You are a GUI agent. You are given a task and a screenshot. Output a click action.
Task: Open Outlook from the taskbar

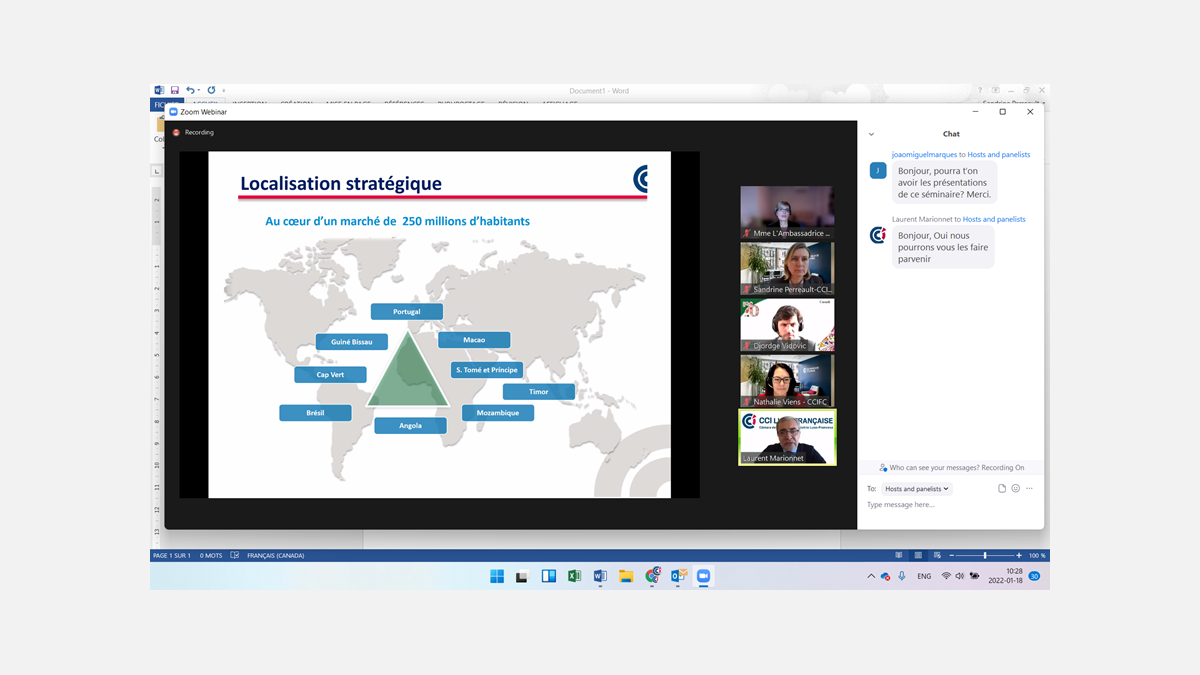(677, 576)
